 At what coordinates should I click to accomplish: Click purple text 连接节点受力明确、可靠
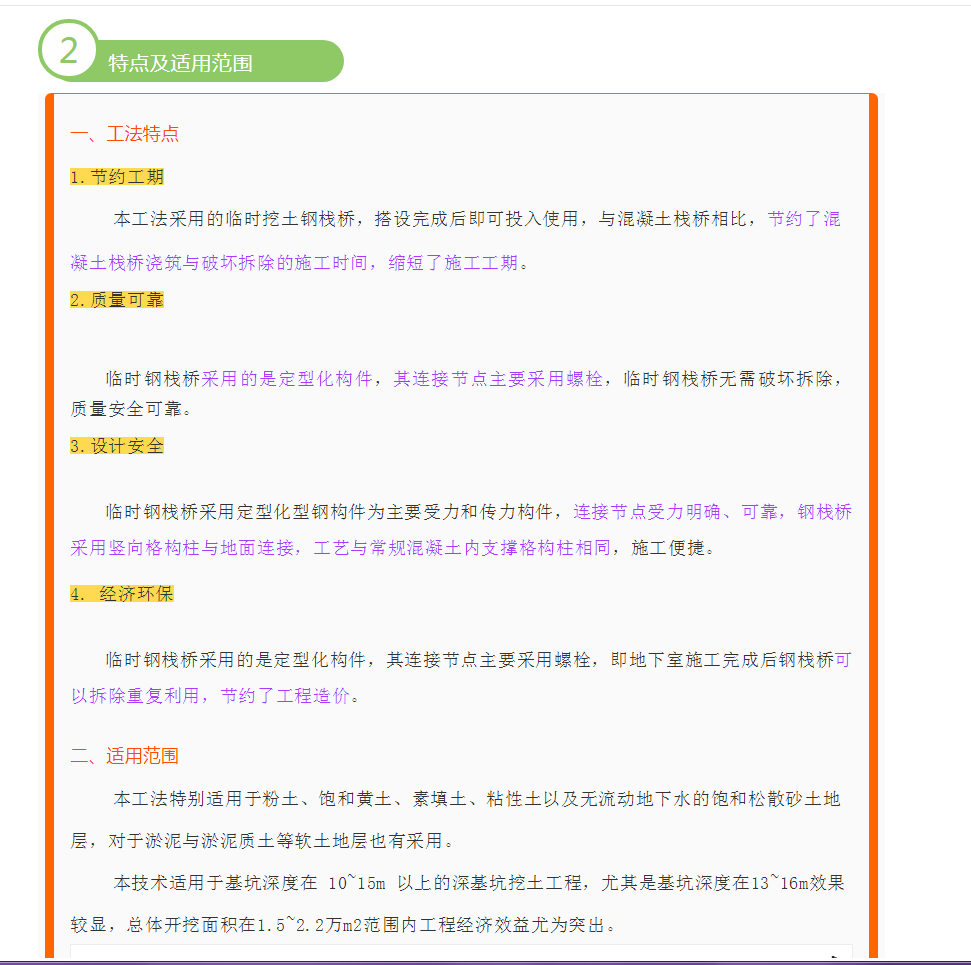pyautogui.click(x=676, y=512)
